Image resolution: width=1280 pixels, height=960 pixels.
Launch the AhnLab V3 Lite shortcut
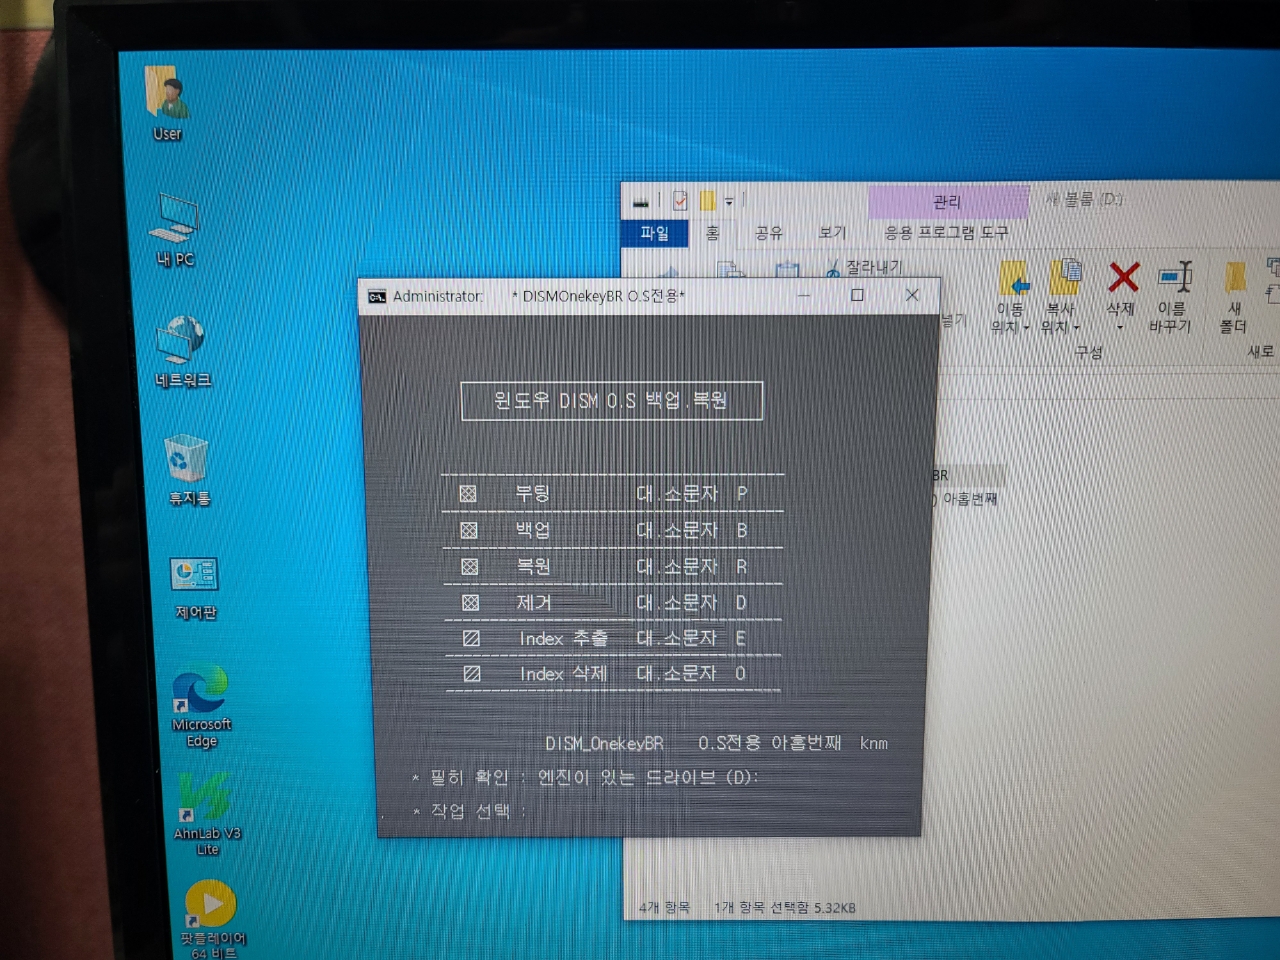coord(207,815)
